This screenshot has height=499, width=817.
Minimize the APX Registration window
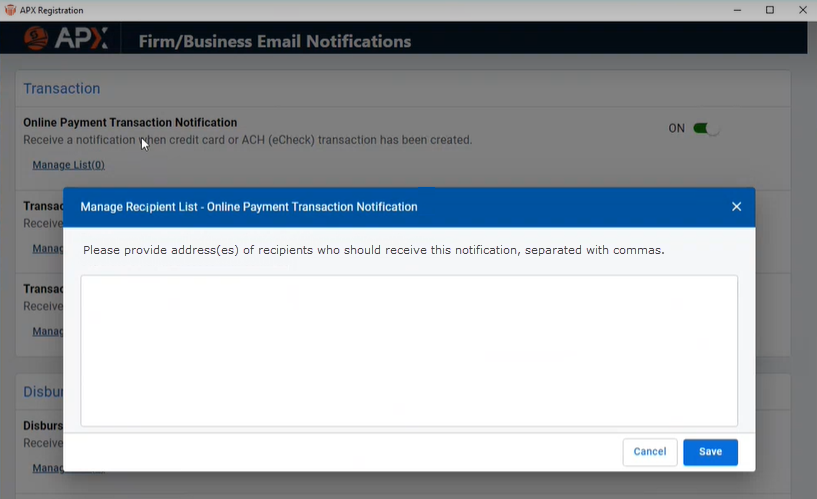point(736,10)
